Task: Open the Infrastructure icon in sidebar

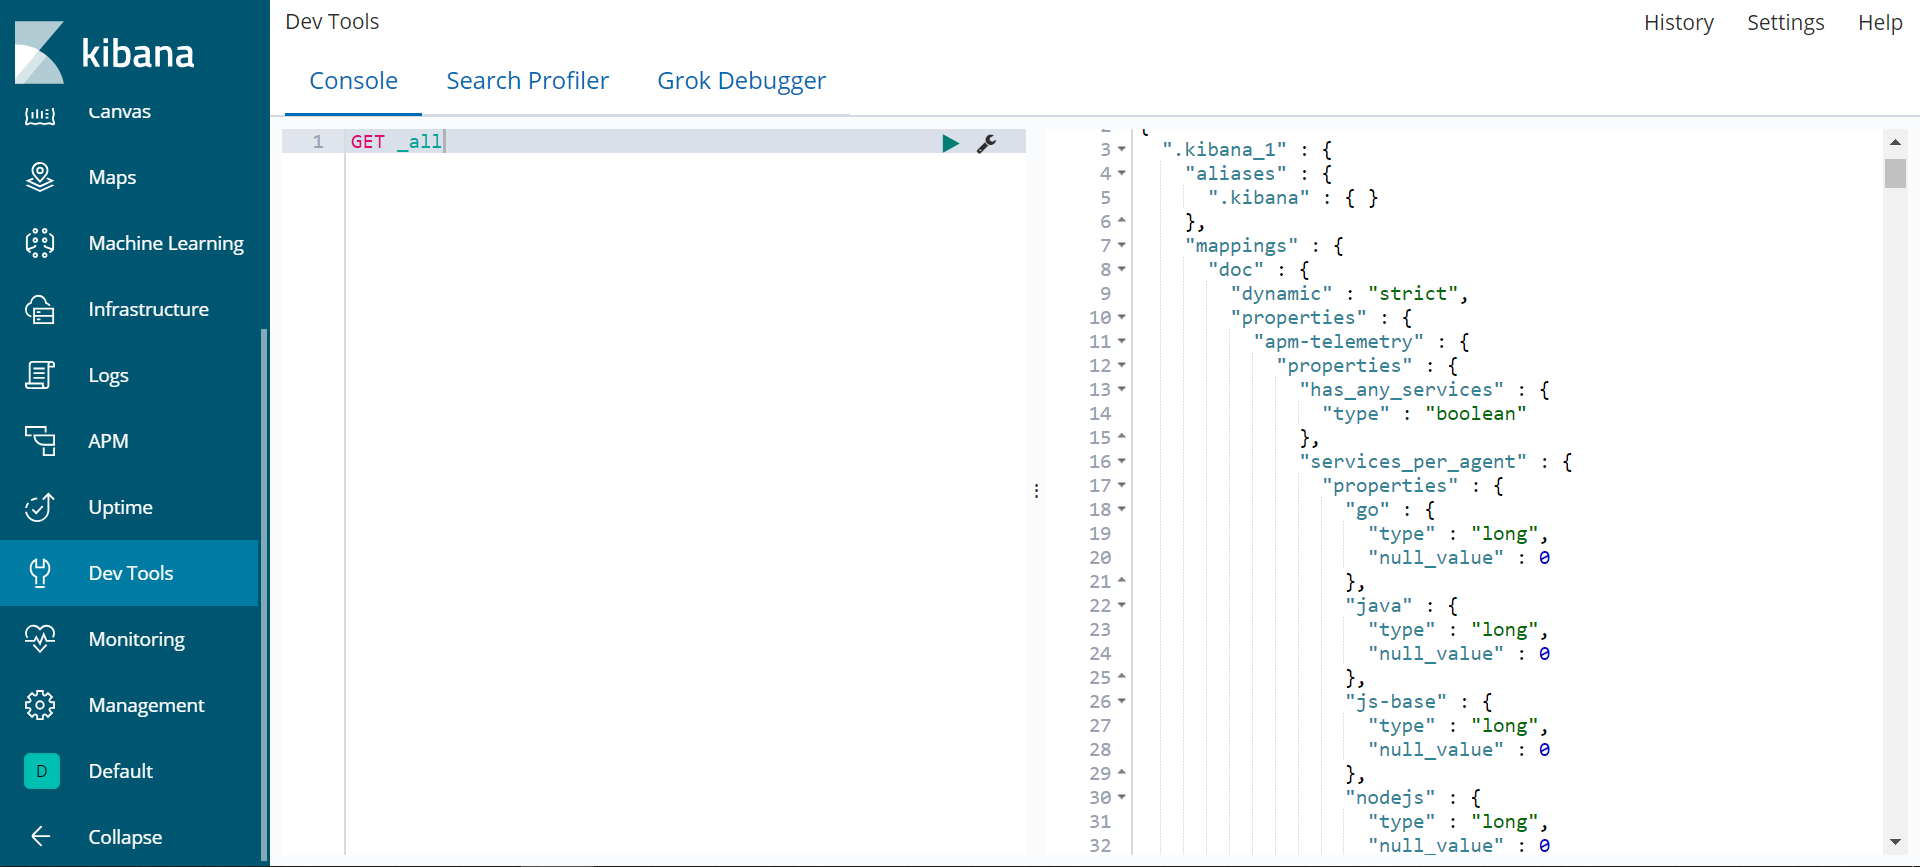Action: click(40, 309)
